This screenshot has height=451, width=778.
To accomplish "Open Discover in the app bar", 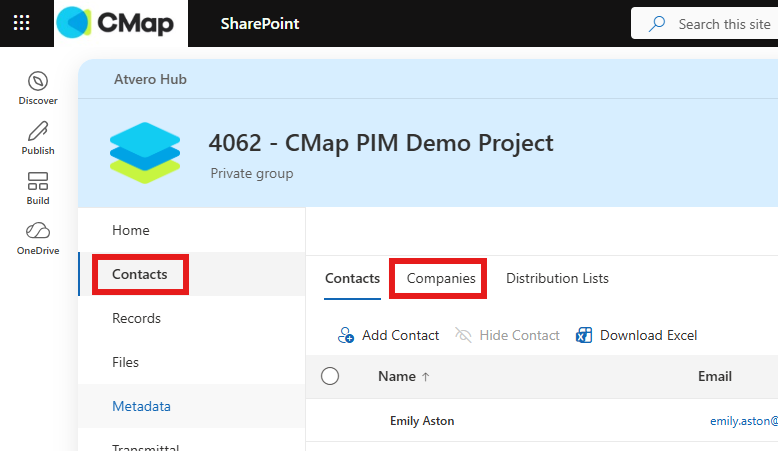I will (38, 88).
